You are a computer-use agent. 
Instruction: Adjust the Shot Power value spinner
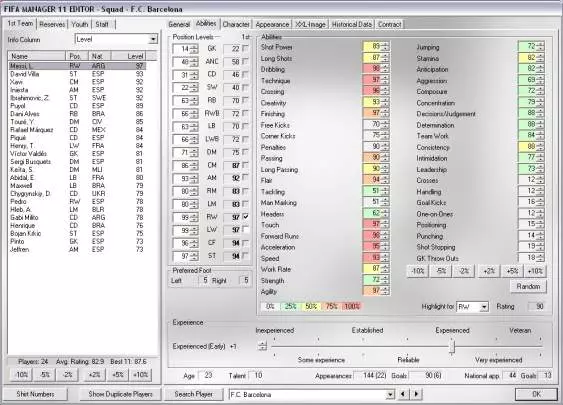(x=385, y=46)
